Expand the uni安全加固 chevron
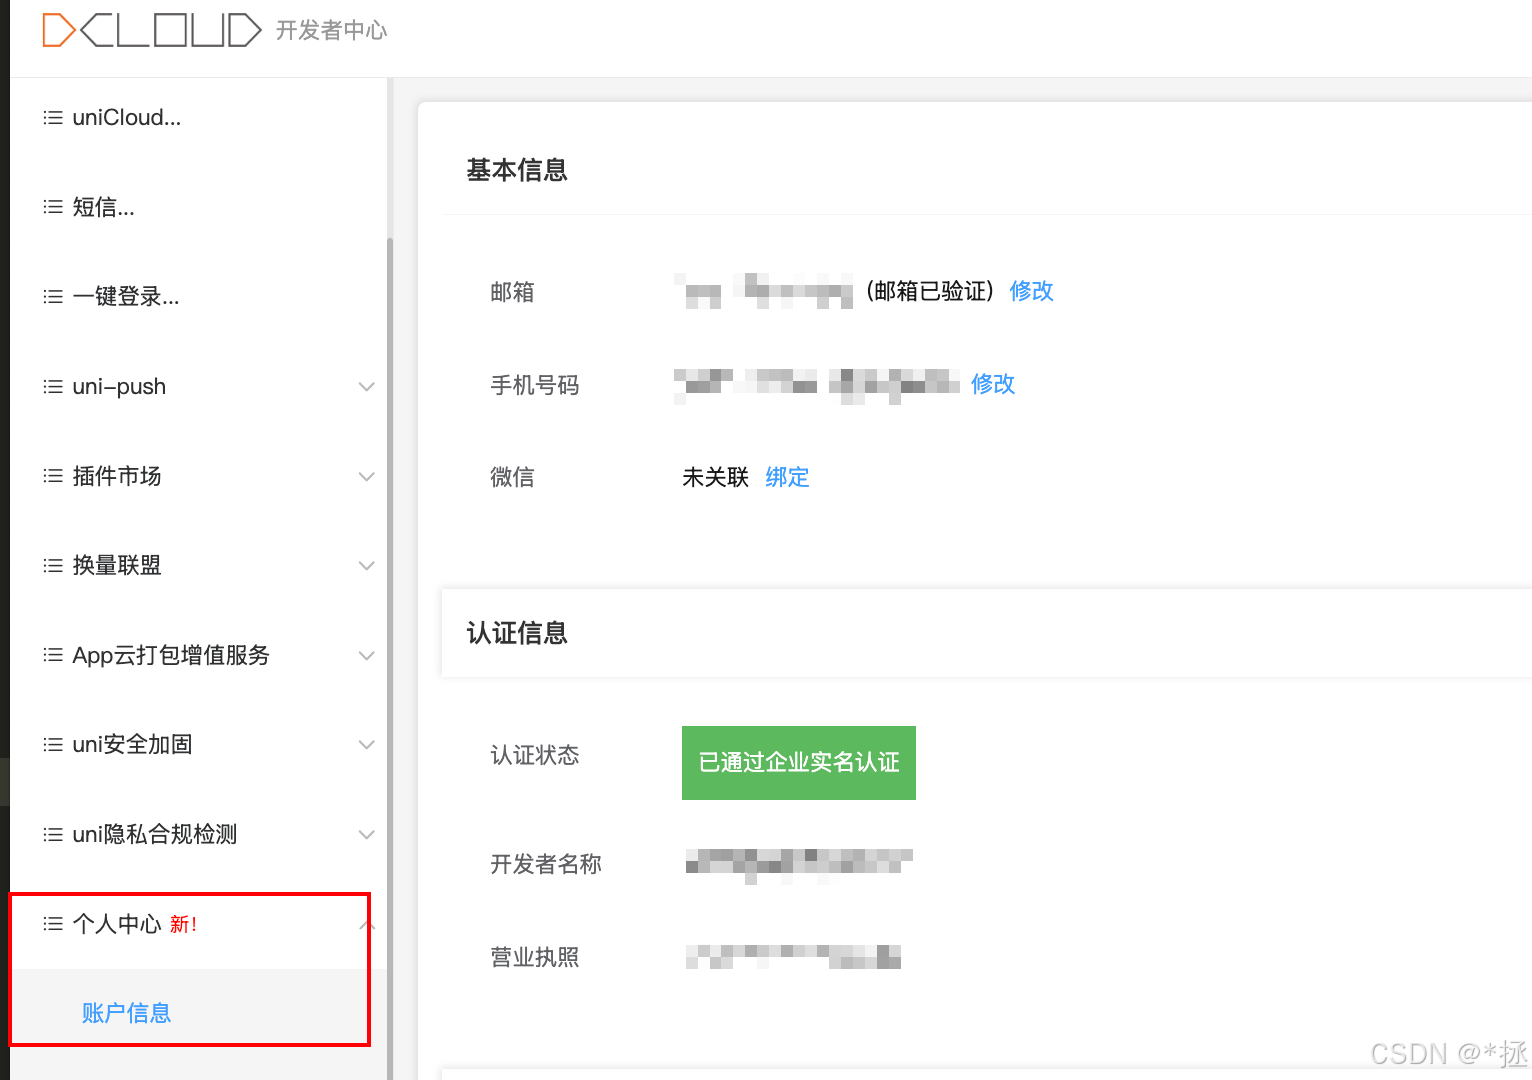 coord(366,745)
